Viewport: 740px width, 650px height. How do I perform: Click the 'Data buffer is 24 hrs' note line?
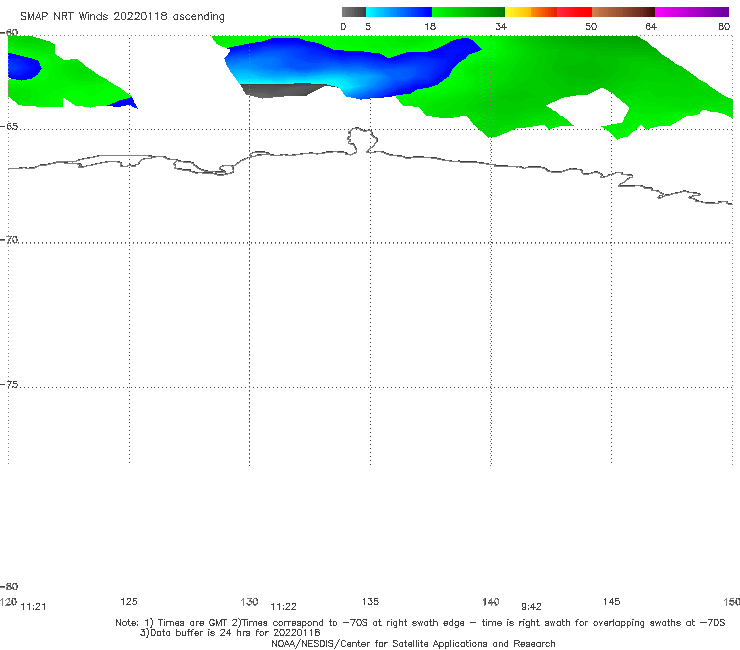[230, 633]
